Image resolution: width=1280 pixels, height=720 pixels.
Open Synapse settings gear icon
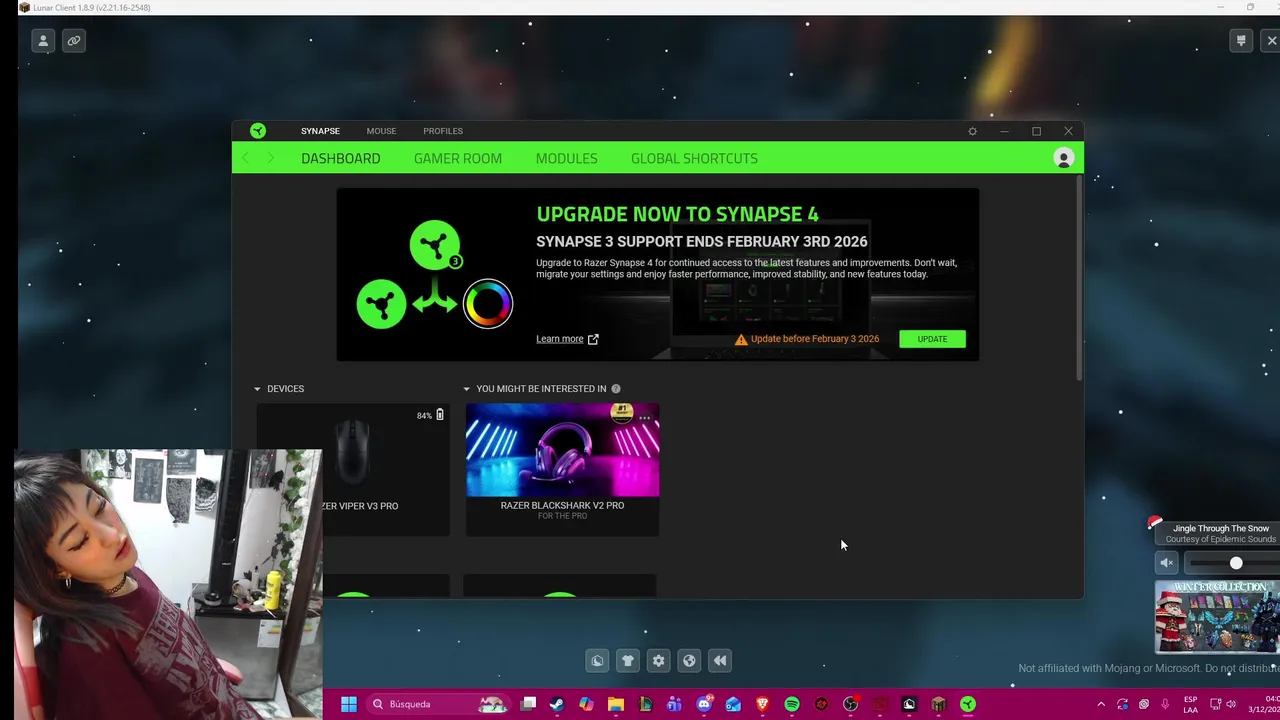(x=972, y=131)
